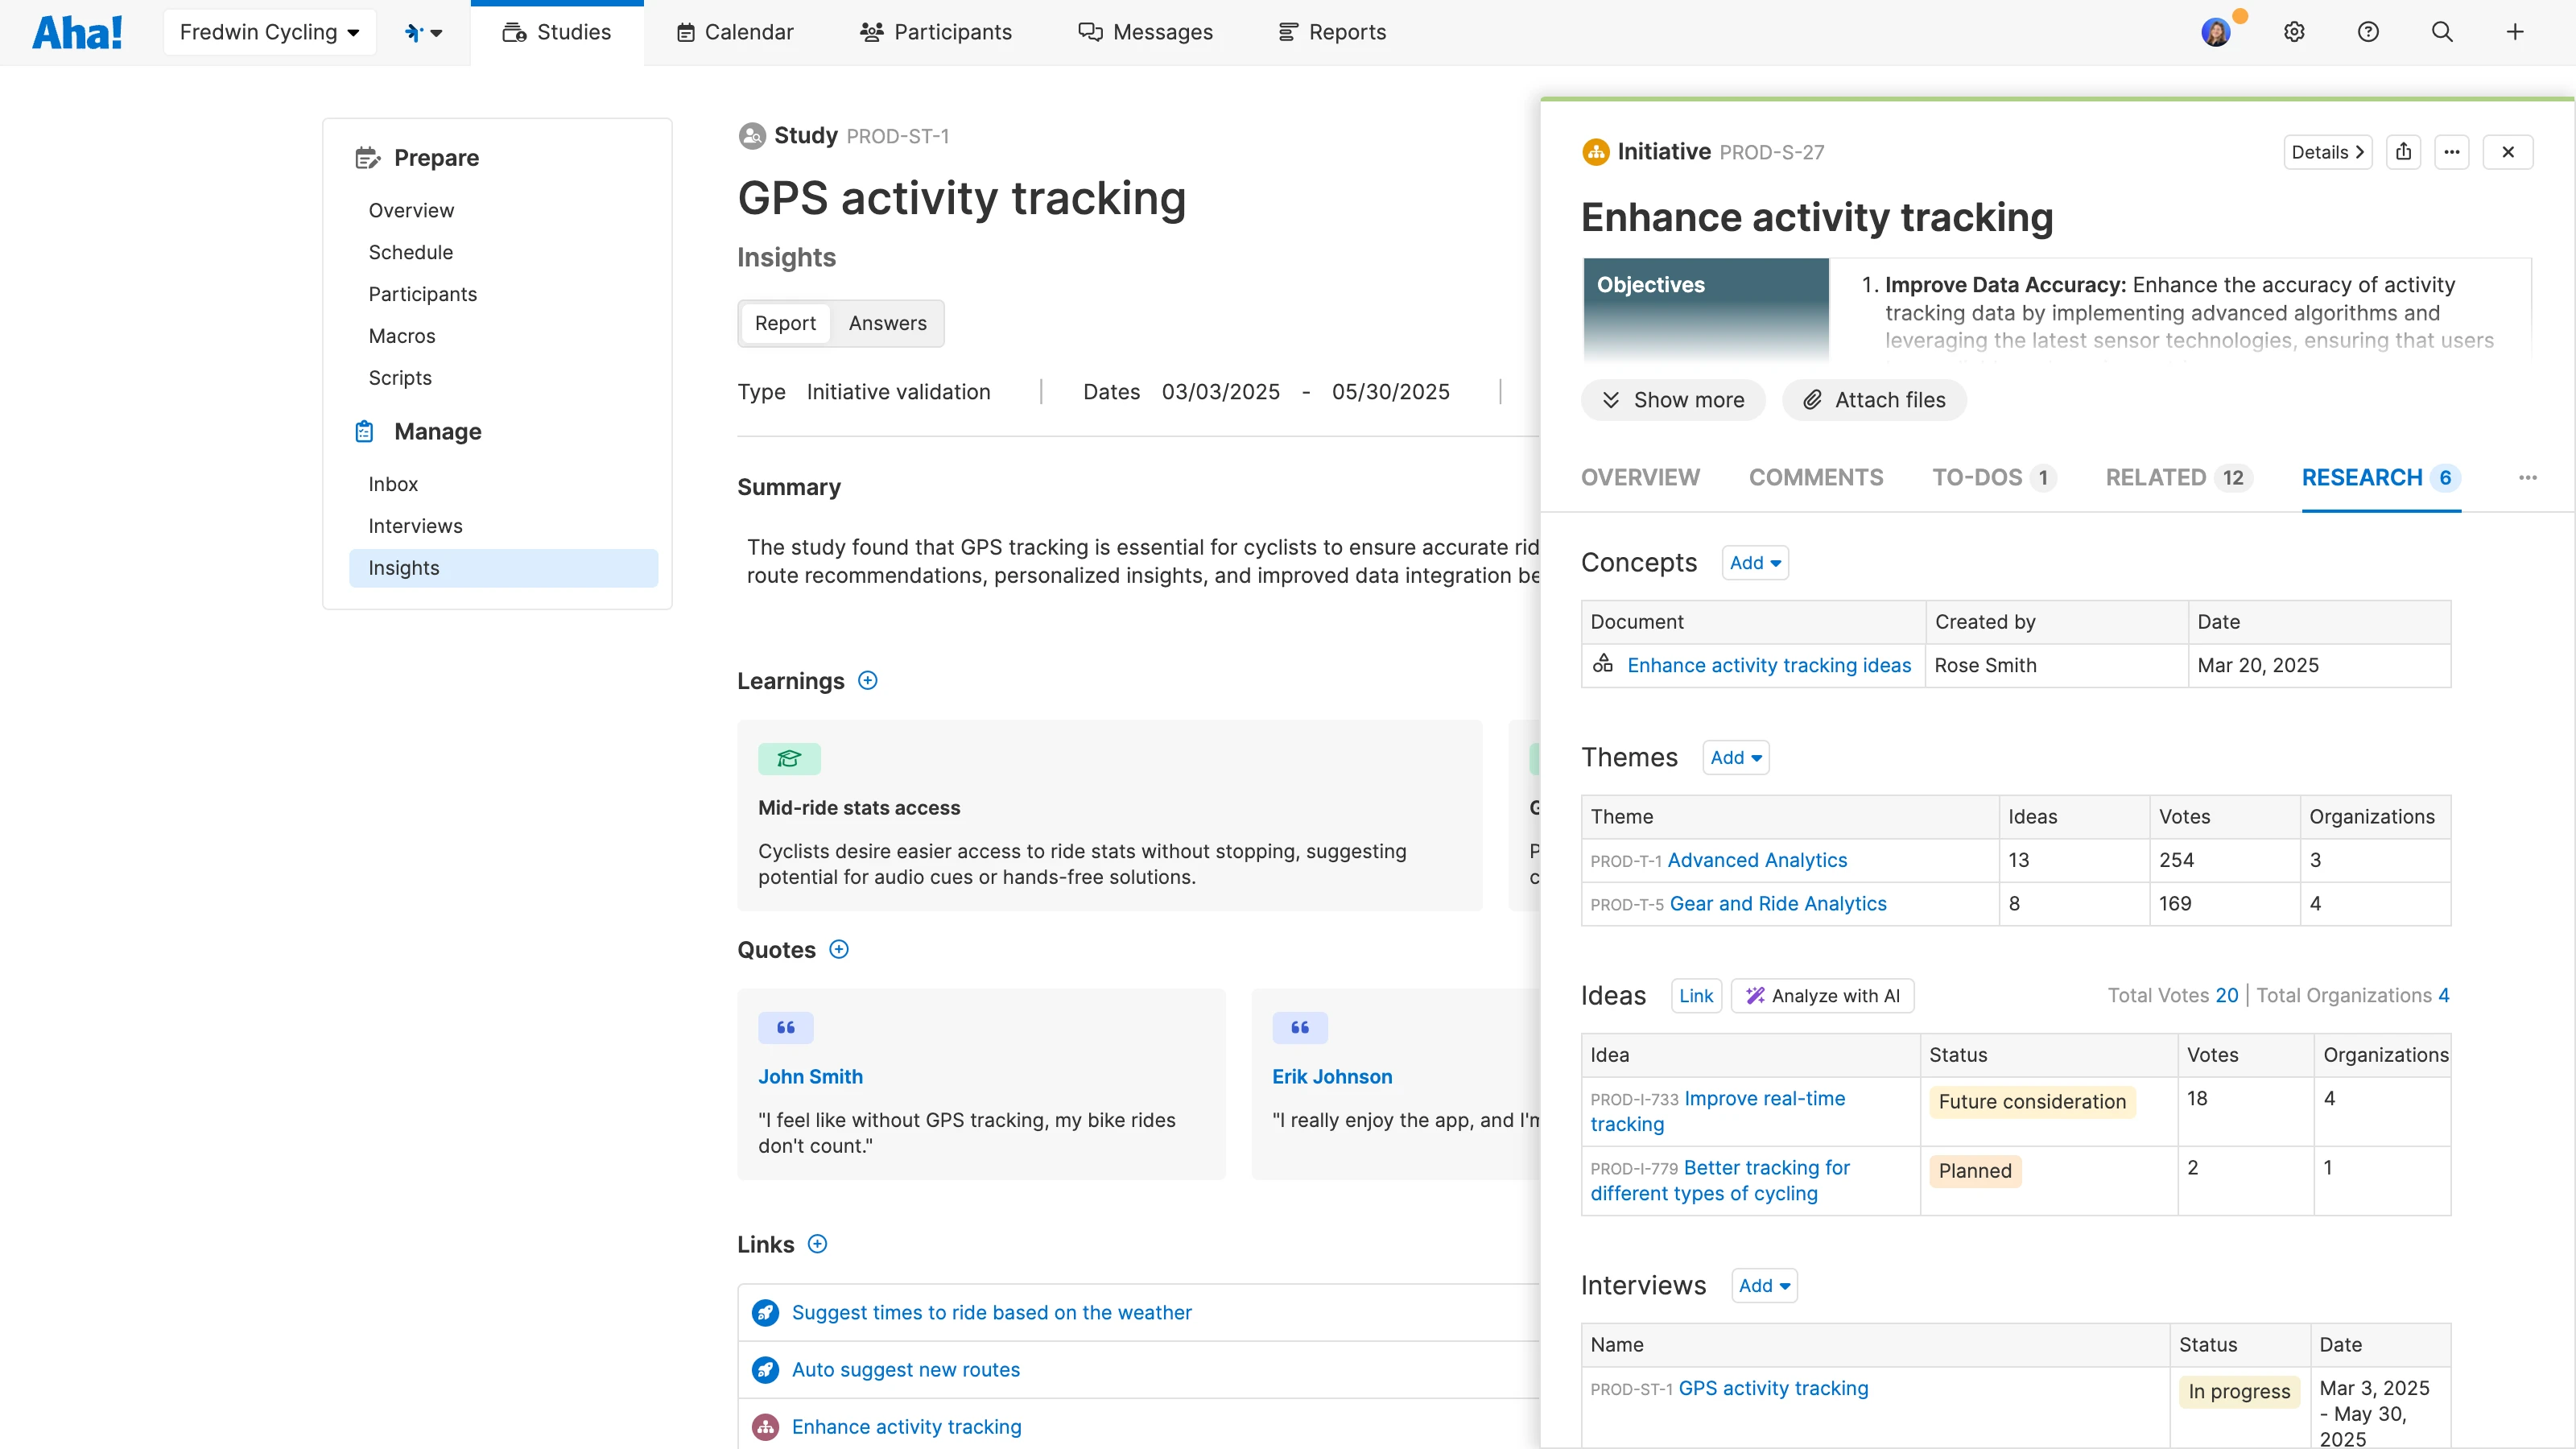
Task: Click the settings gear icon
Action: click(x=2294, y=32)
